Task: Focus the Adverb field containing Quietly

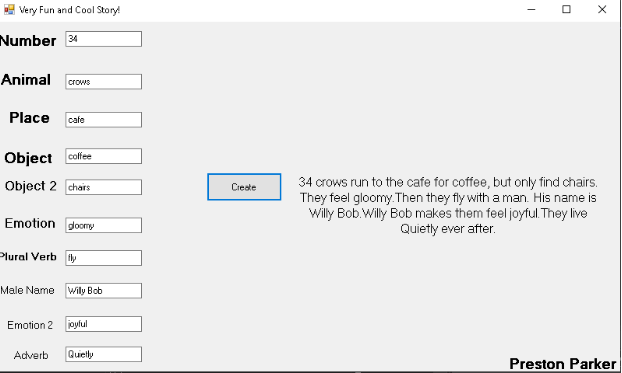Action: coord(104,354)
